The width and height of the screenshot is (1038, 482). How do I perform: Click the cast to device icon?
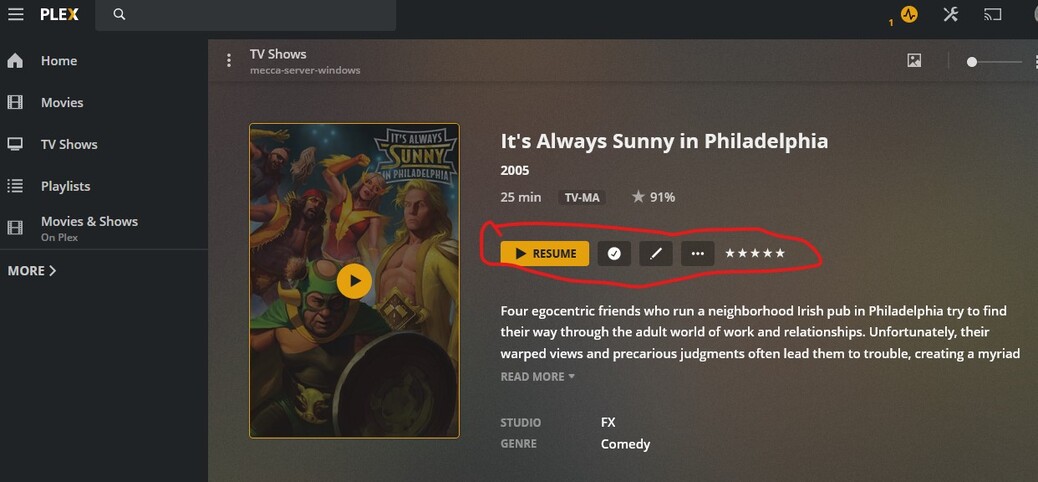992,14
